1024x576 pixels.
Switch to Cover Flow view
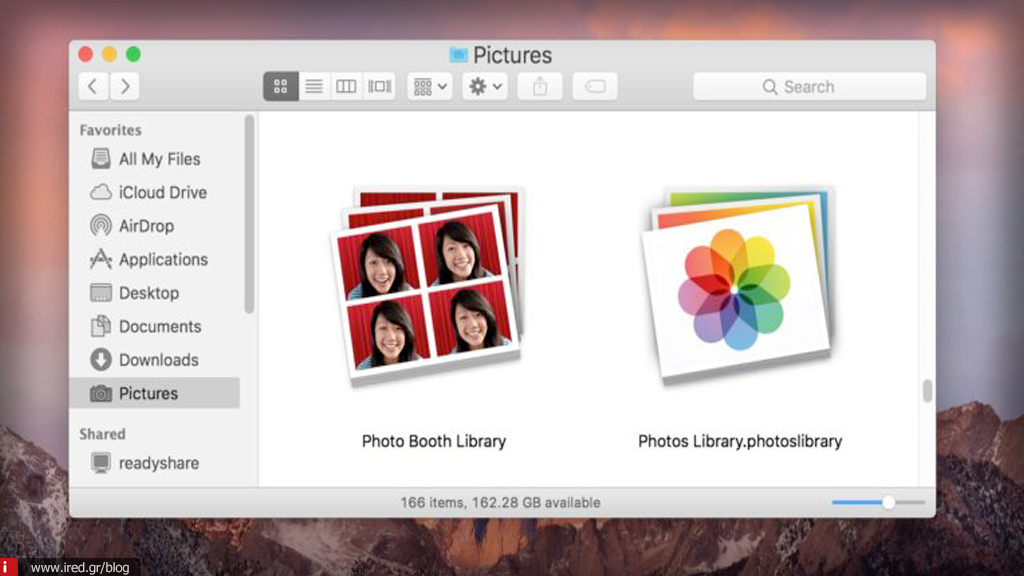[379, 87]
